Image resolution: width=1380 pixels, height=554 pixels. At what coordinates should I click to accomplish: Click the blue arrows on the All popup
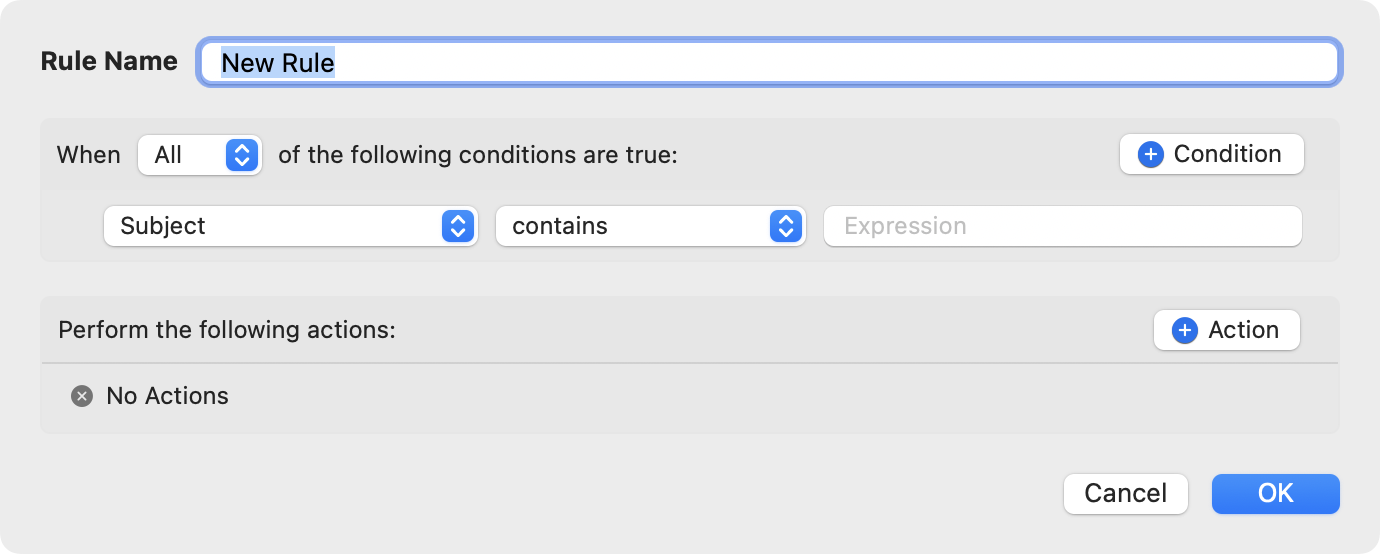click(x=242, y=155)
